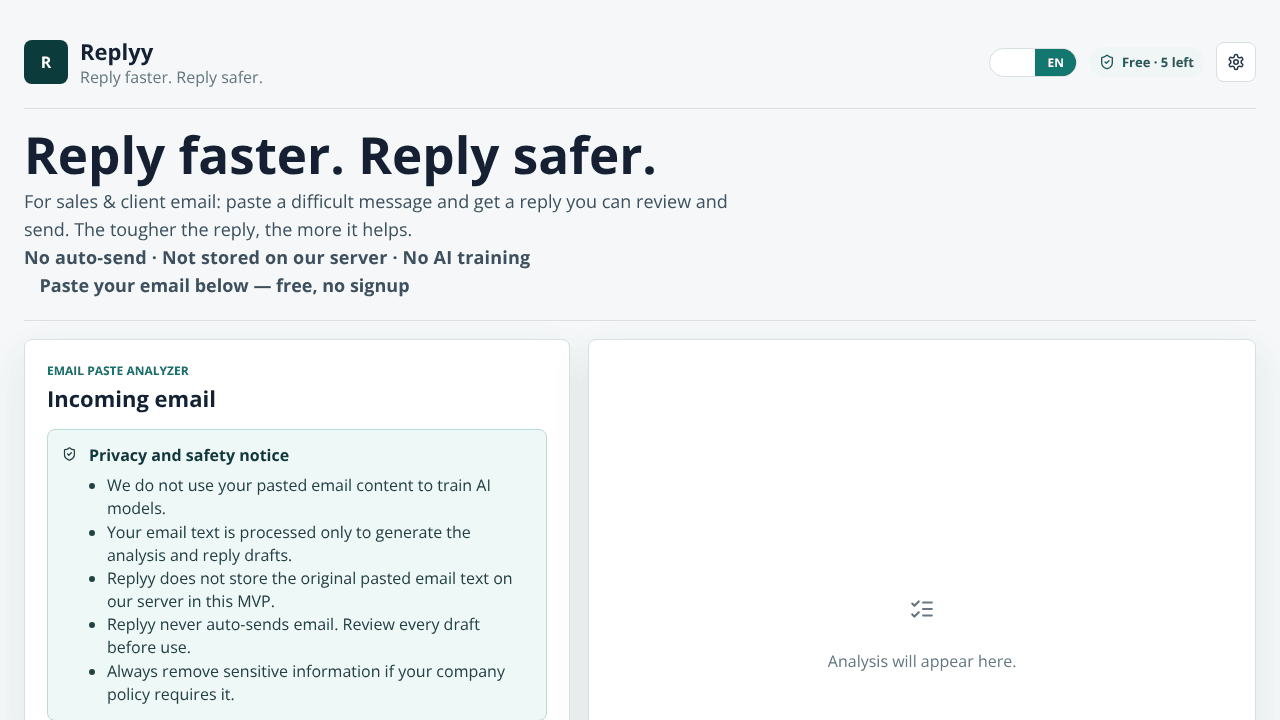Image resolution: width=1280 pixels, height=720 pixels.
Task: Click "Paste your email below — free, no signup"
Action: [224, 285]
